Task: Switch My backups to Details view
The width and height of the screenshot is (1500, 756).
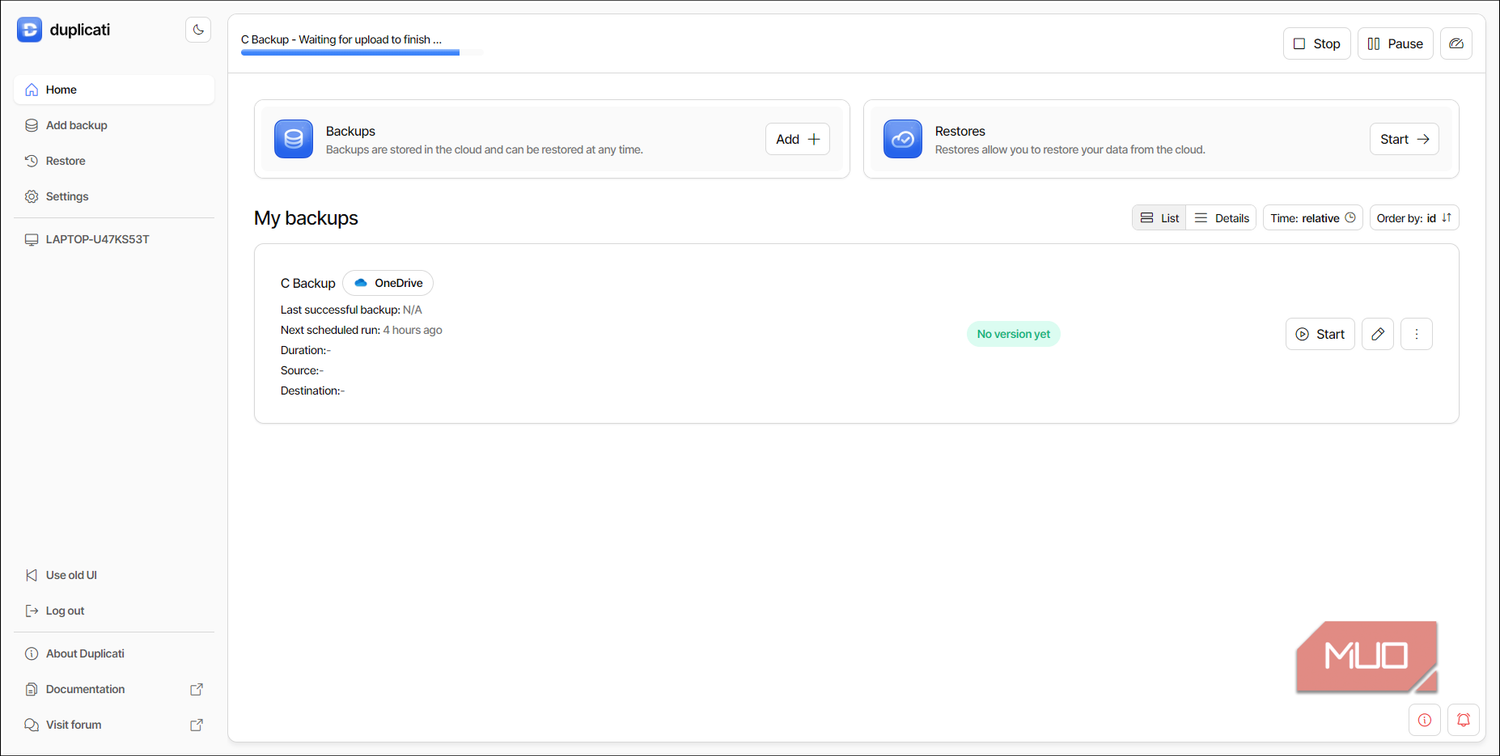Action: coord(1221,218)
